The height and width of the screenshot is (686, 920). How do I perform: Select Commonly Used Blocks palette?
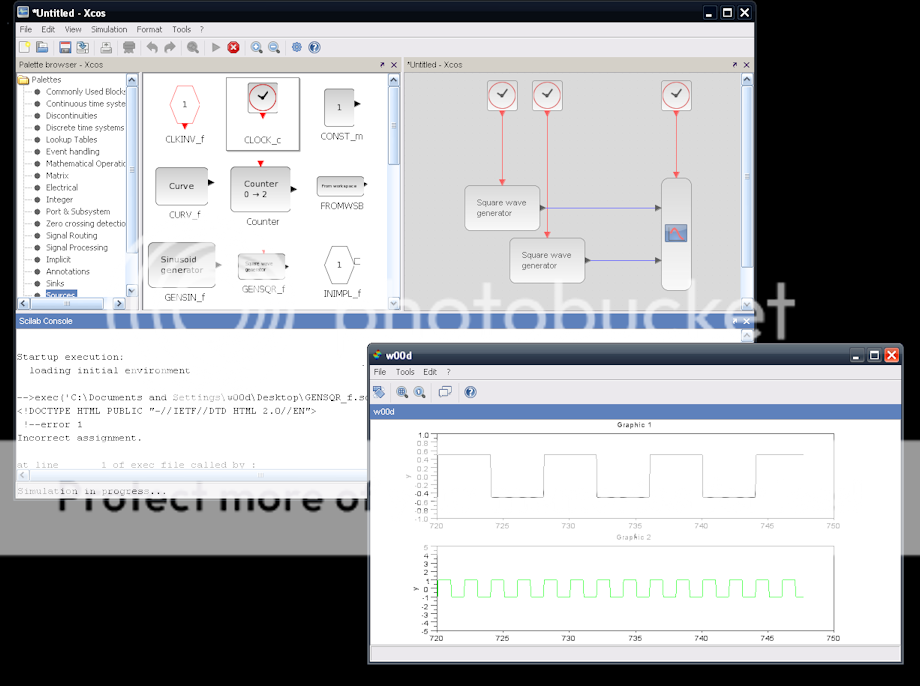click(86, 92)
